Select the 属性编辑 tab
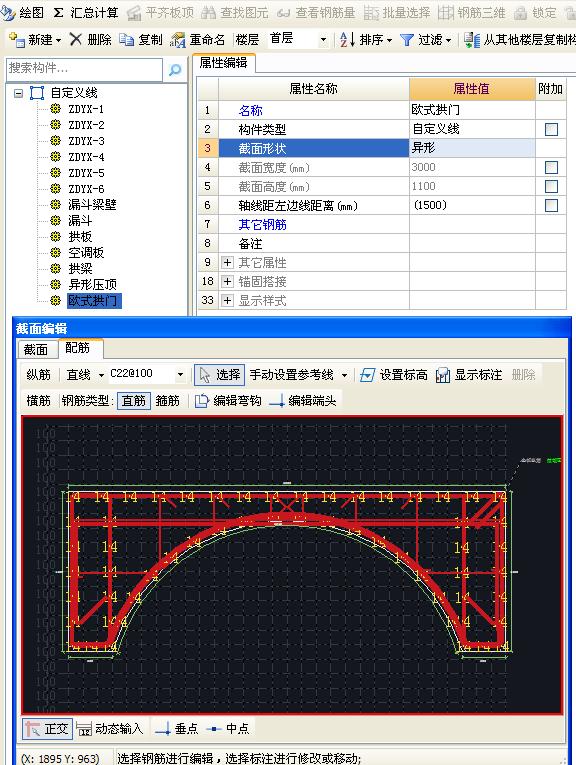576x765 pixels. point(223,63)
